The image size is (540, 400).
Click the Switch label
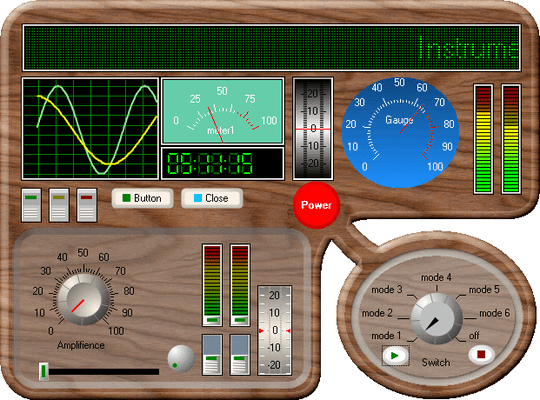coord(436,362)
